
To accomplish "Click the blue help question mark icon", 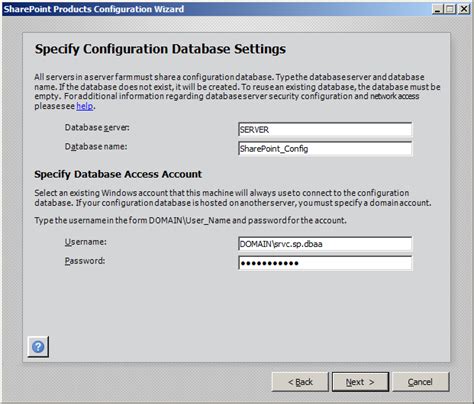I will click(38, 347).
